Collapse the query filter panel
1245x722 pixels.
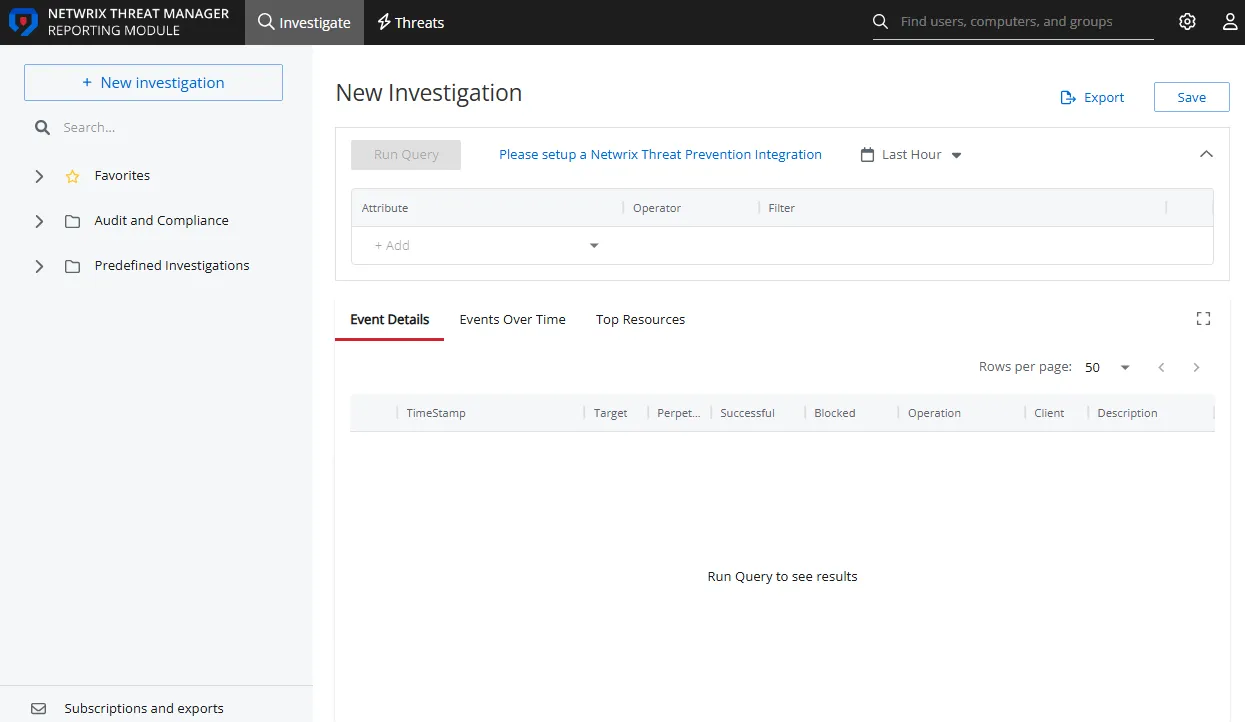pos(1206,154)
